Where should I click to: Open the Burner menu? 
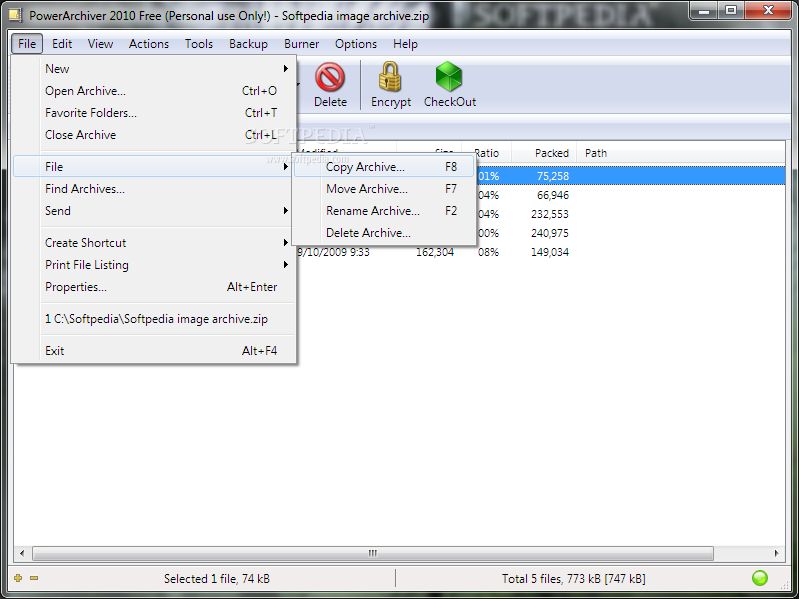point(301,44)
